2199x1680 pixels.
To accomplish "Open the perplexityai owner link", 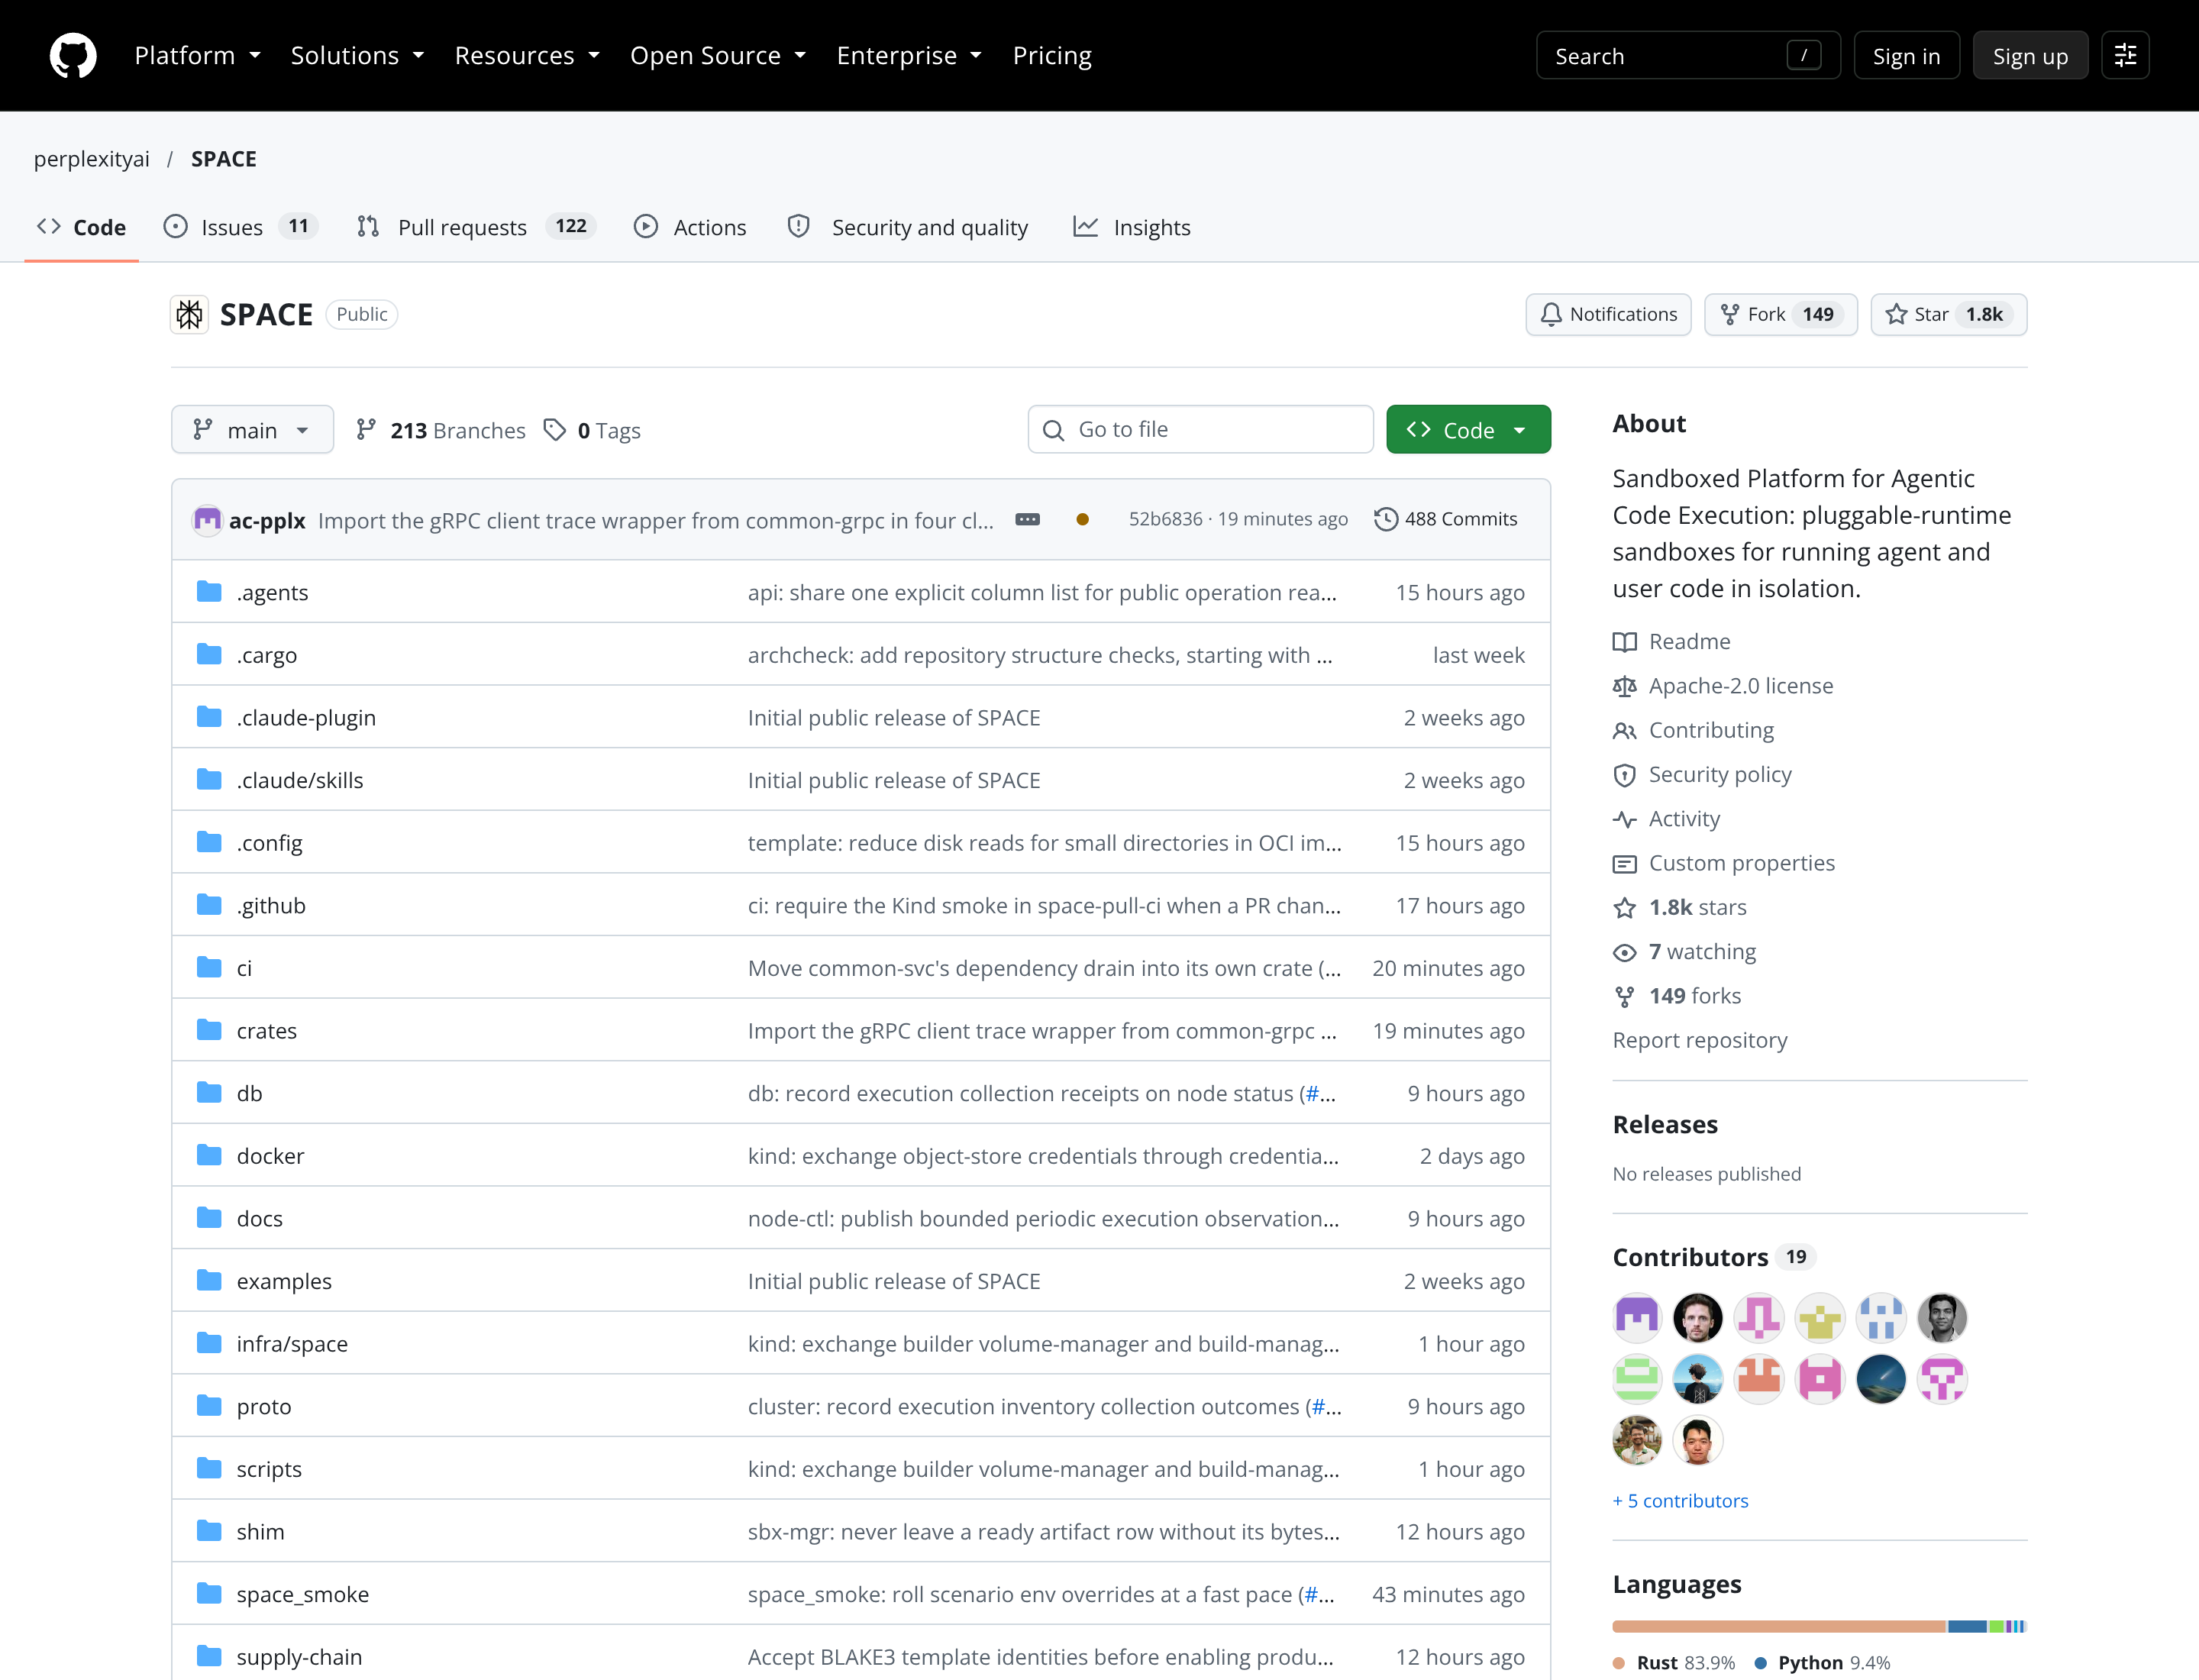I will [x=91, y=159].
